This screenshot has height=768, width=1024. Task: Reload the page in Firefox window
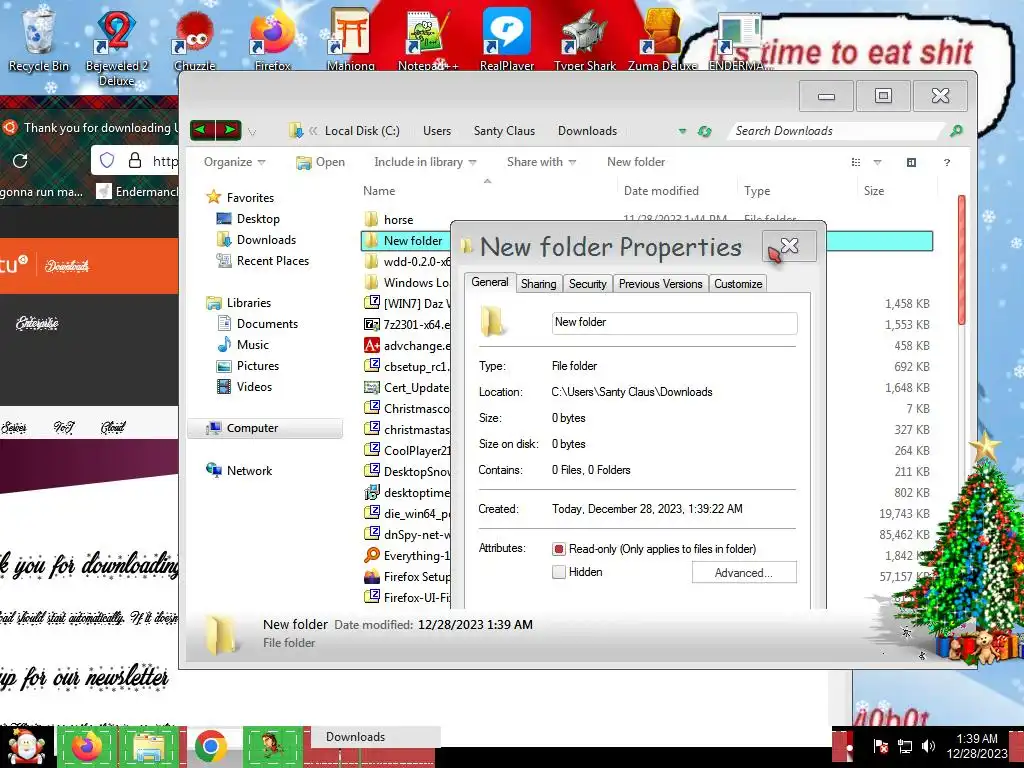[x=20, y=160]
